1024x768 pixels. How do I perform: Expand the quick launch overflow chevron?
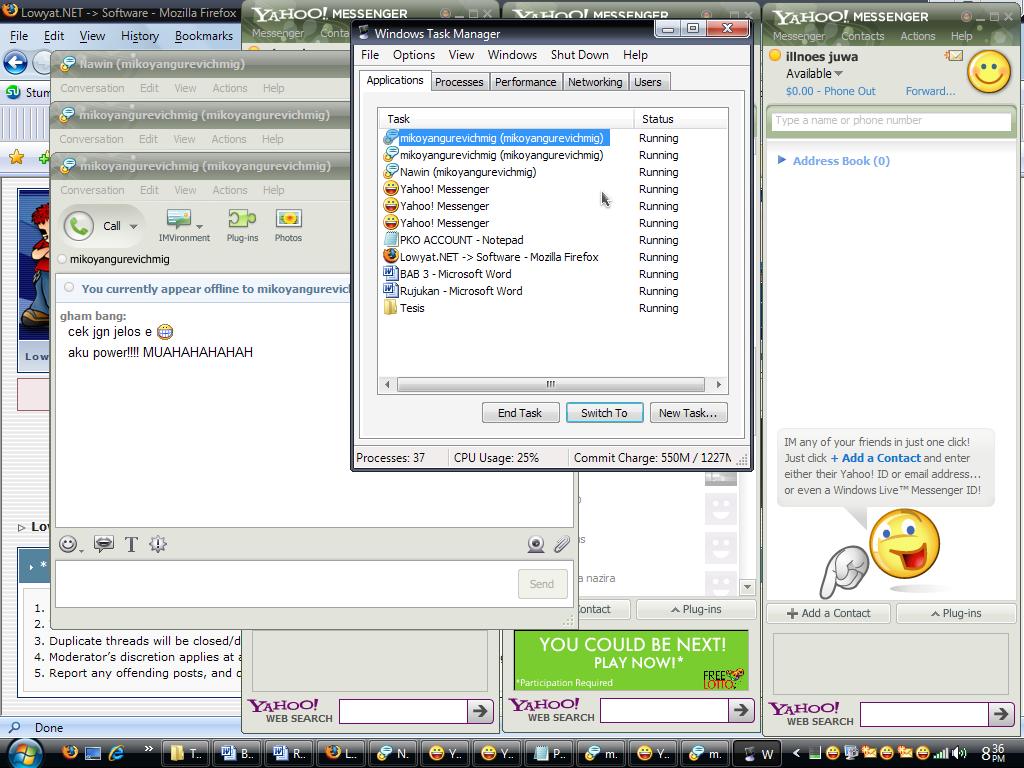coord(148,748)
